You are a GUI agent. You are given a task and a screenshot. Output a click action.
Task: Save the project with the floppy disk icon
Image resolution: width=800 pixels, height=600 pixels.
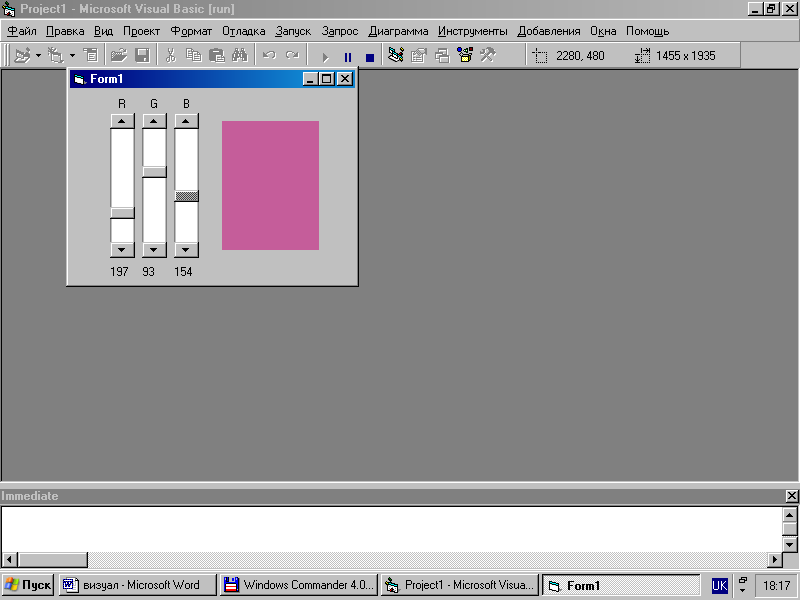coord(142,55)
